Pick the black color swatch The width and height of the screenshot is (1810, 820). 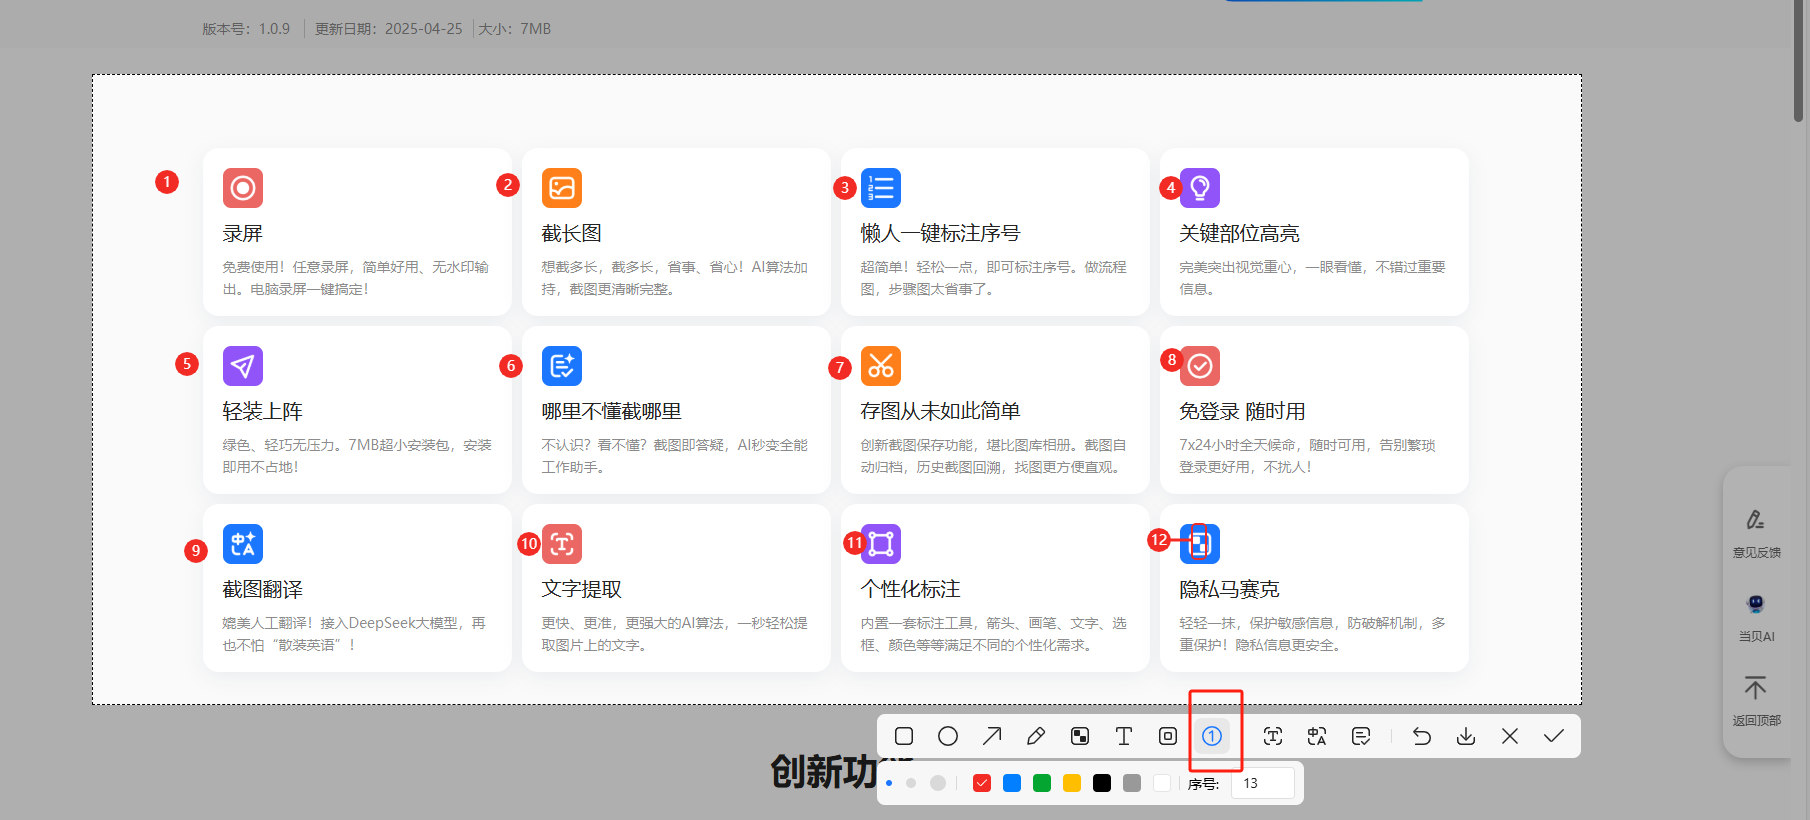[1102, 783]
